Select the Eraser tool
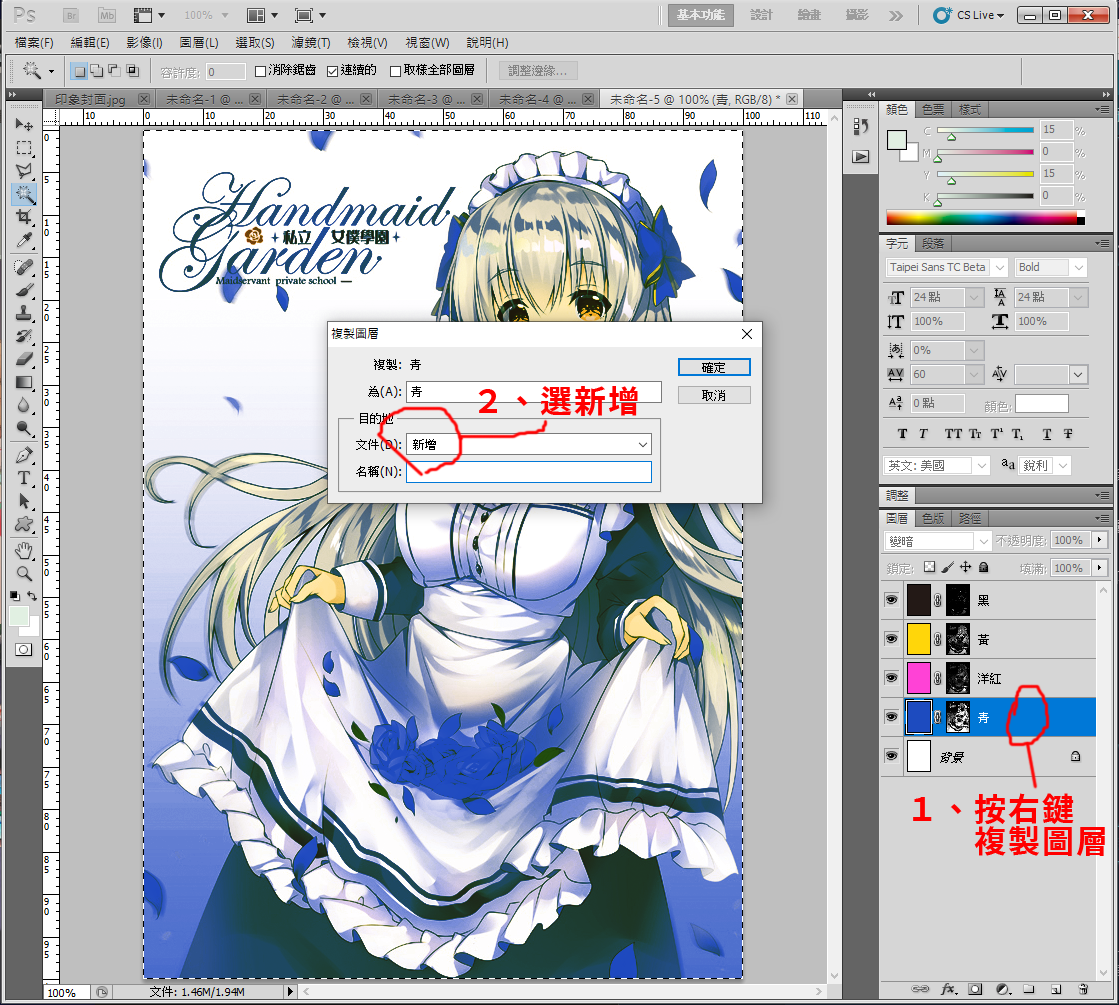Image resolution: width=1119 pixels, height=1005 pixels. coord(24,359)
